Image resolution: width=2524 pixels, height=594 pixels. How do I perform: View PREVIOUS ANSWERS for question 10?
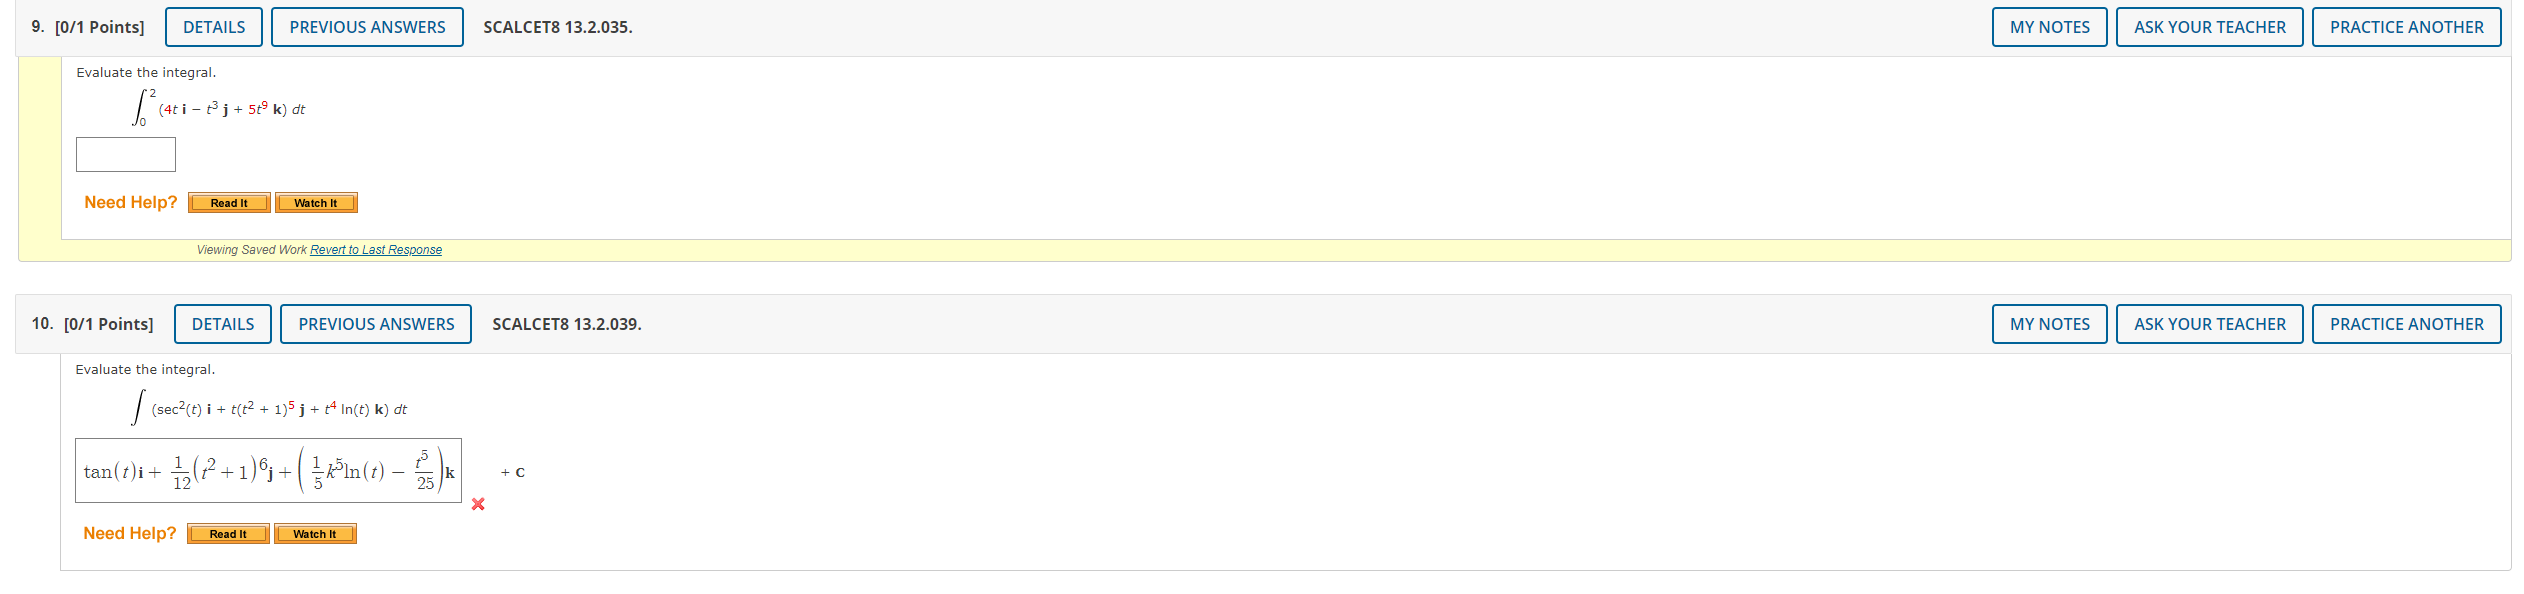click(x=376, y=324)
